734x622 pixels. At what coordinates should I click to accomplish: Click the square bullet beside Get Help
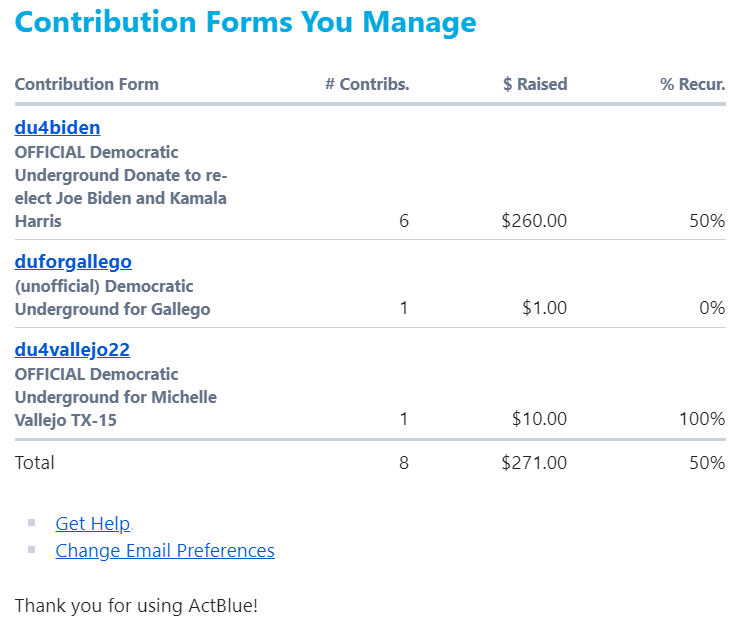coord(32,522)
